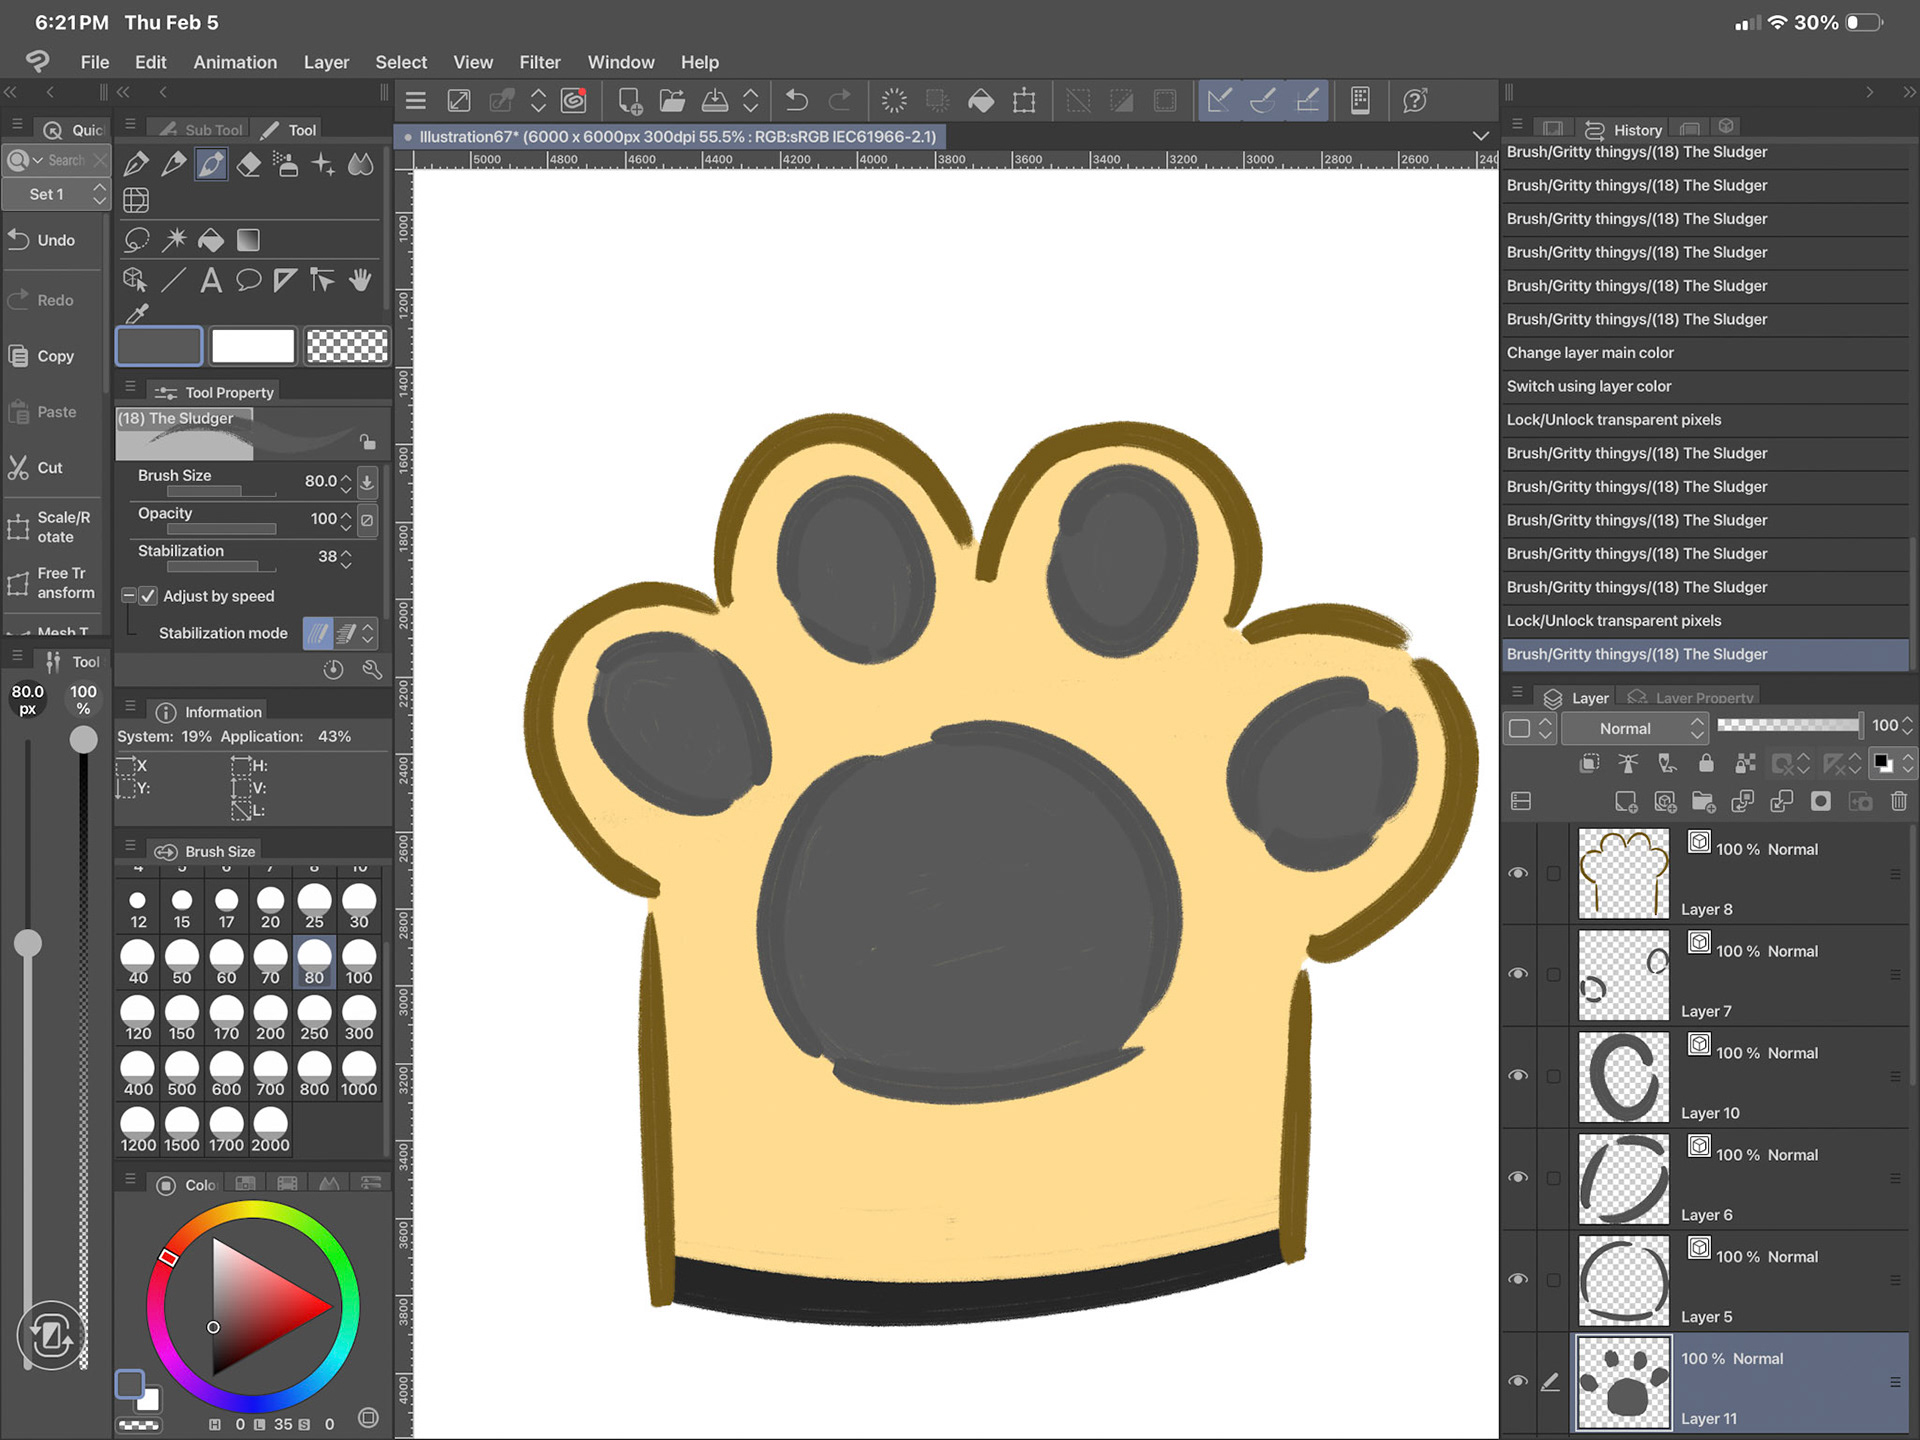Select the Fill bucket tool
Screen dimensions: 1920x1440
click(211, 240)
